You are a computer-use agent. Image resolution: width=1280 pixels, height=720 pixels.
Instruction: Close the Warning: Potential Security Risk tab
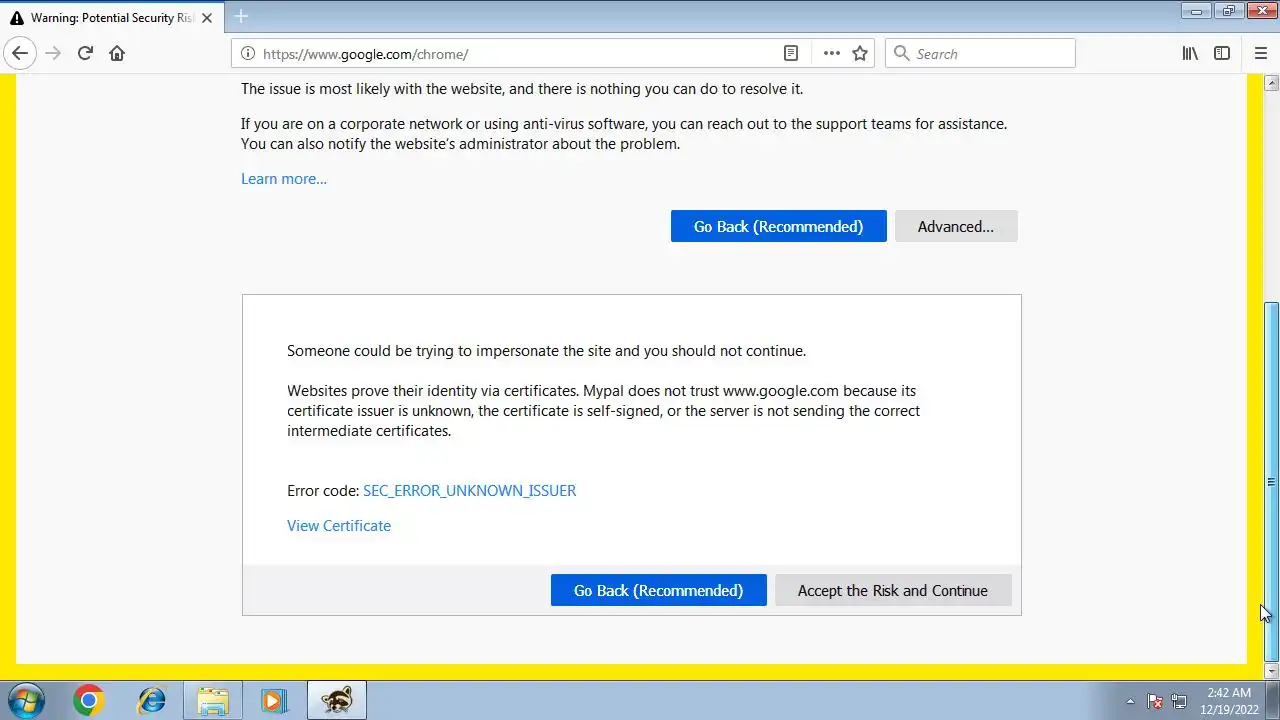(207, 18)
